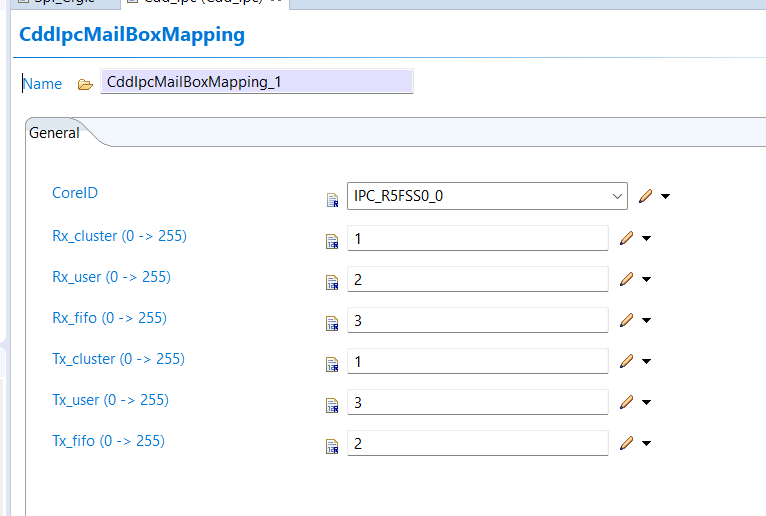Click the Tx_cluster (0 -> 255) label

point(119,359)
